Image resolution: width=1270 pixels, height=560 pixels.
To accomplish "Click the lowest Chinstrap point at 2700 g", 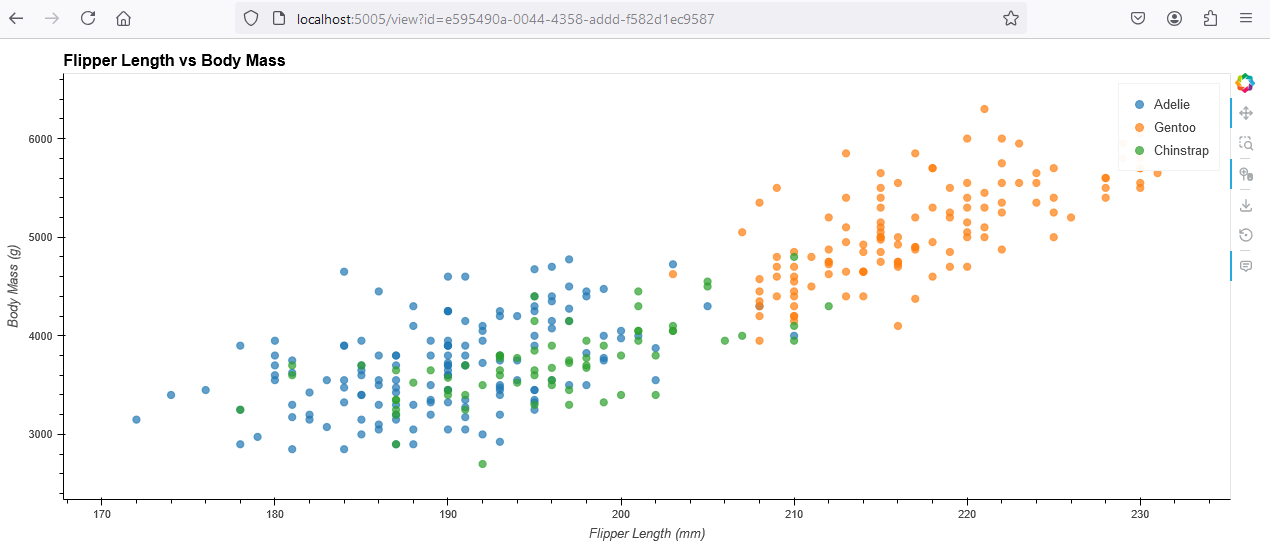I will [482, 464].
